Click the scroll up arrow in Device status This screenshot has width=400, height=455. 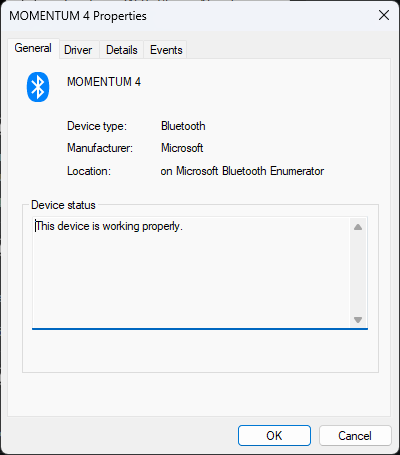pos(358,227)
